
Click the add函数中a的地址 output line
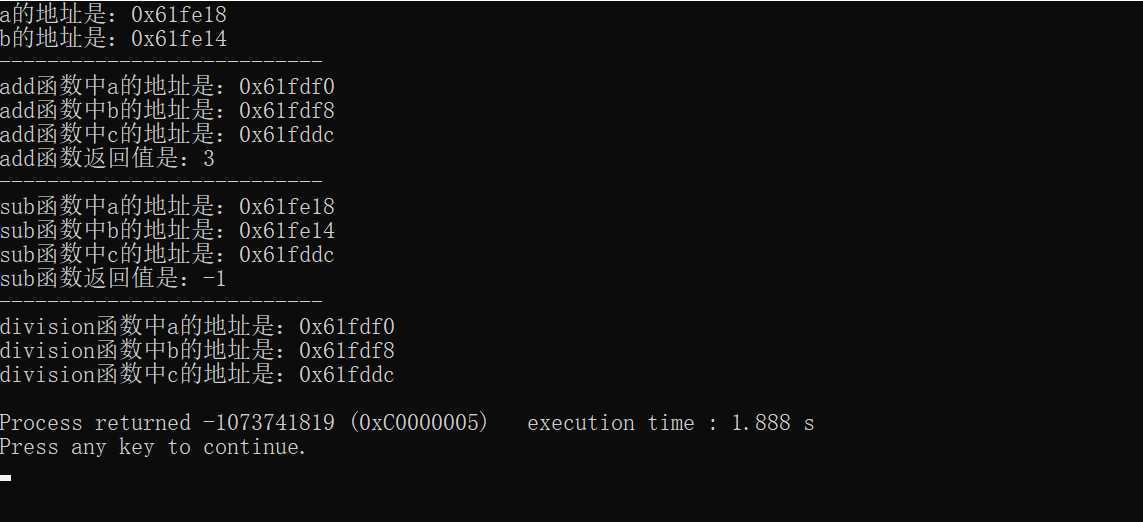(x=167, y=87)
